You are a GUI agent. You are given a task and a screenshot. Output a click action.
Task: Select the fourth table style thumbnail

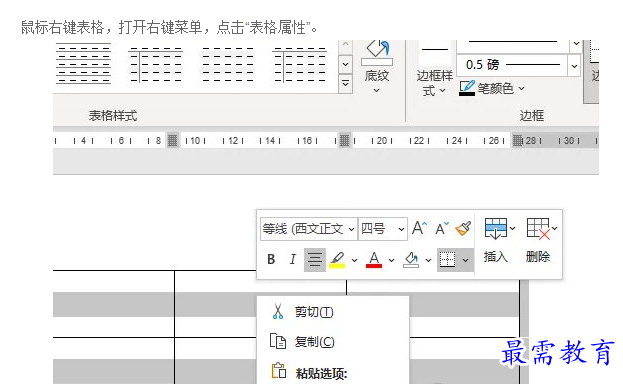tap(300, 64)
